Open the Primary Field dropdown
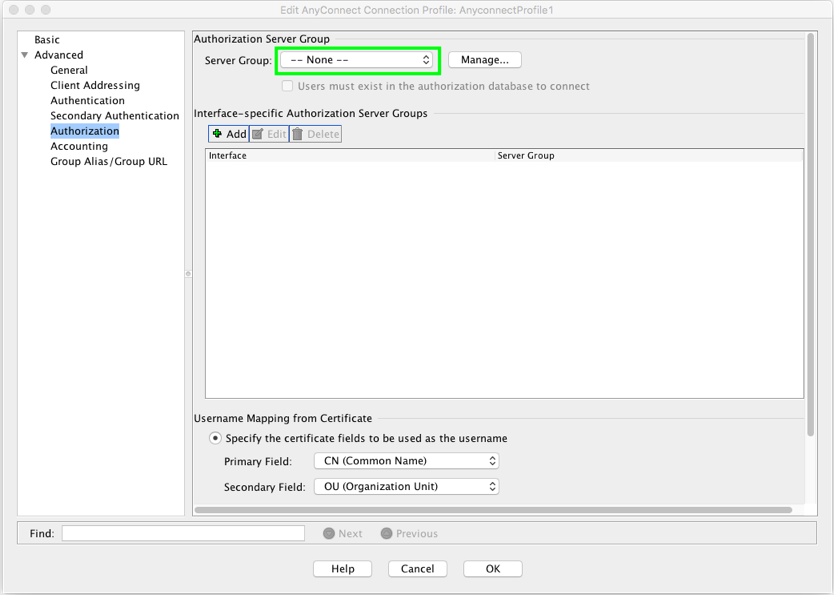 coord(406,461)
